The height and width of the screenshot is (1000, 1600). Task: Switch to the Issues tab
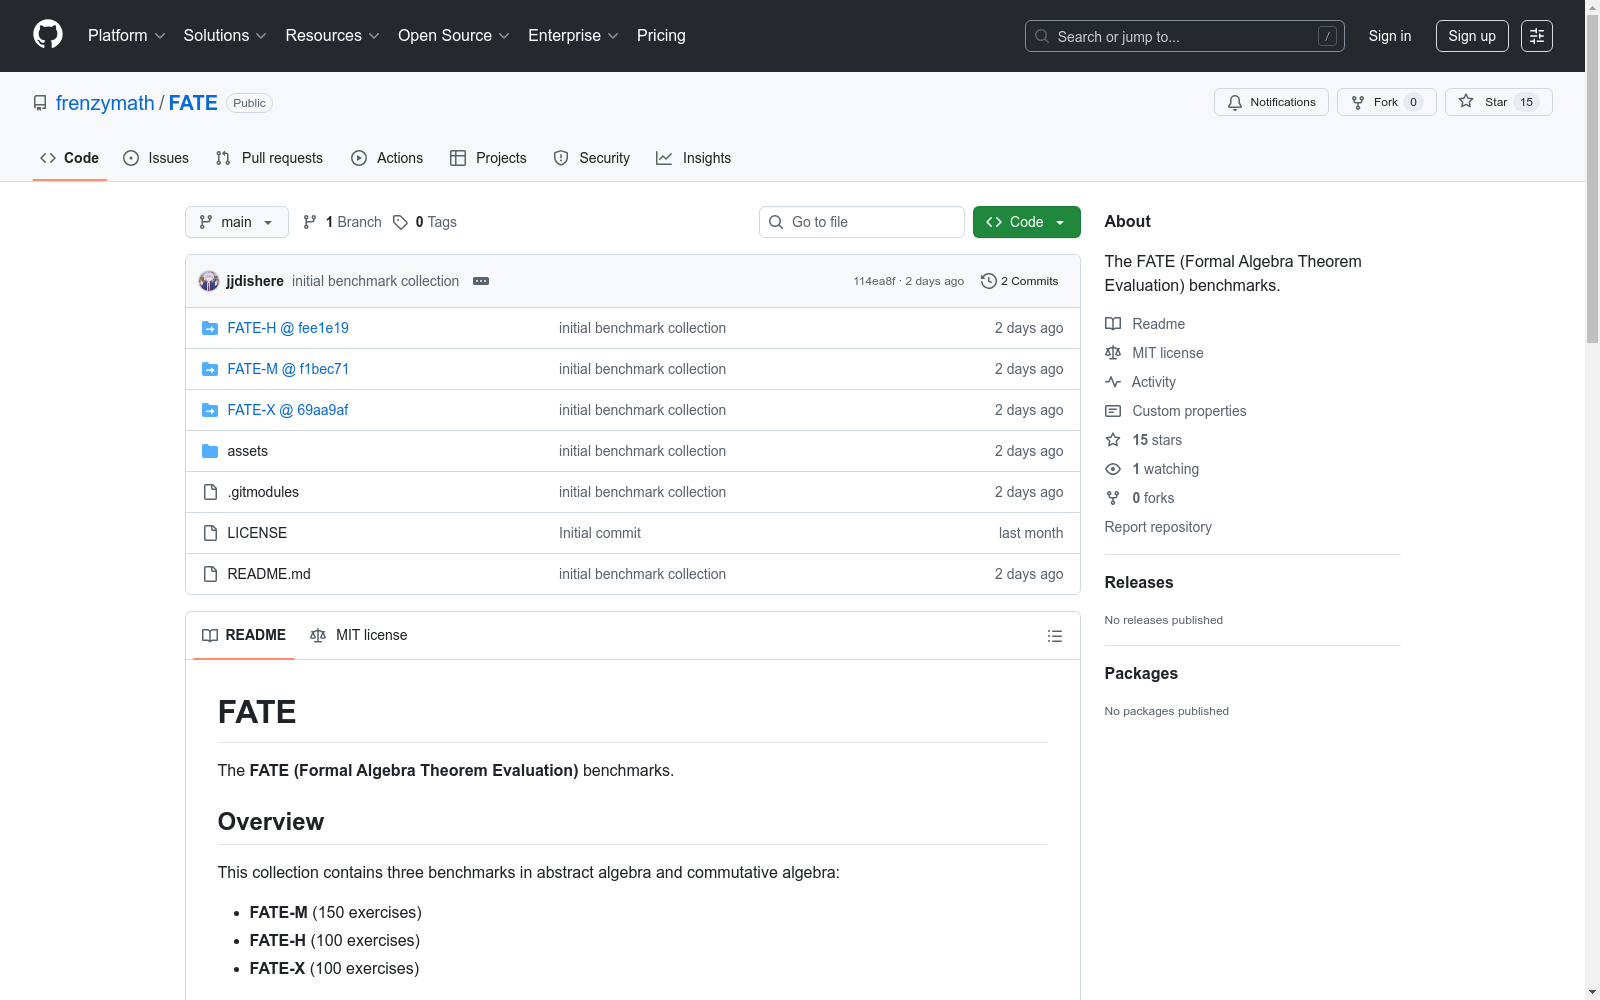coord(156,158)
